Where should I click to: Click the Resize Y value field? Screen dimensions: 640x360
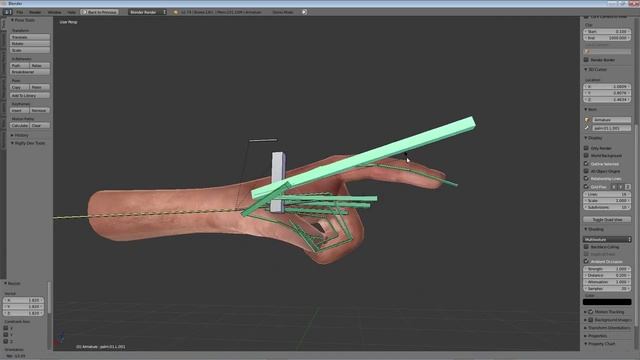point(23,307)
